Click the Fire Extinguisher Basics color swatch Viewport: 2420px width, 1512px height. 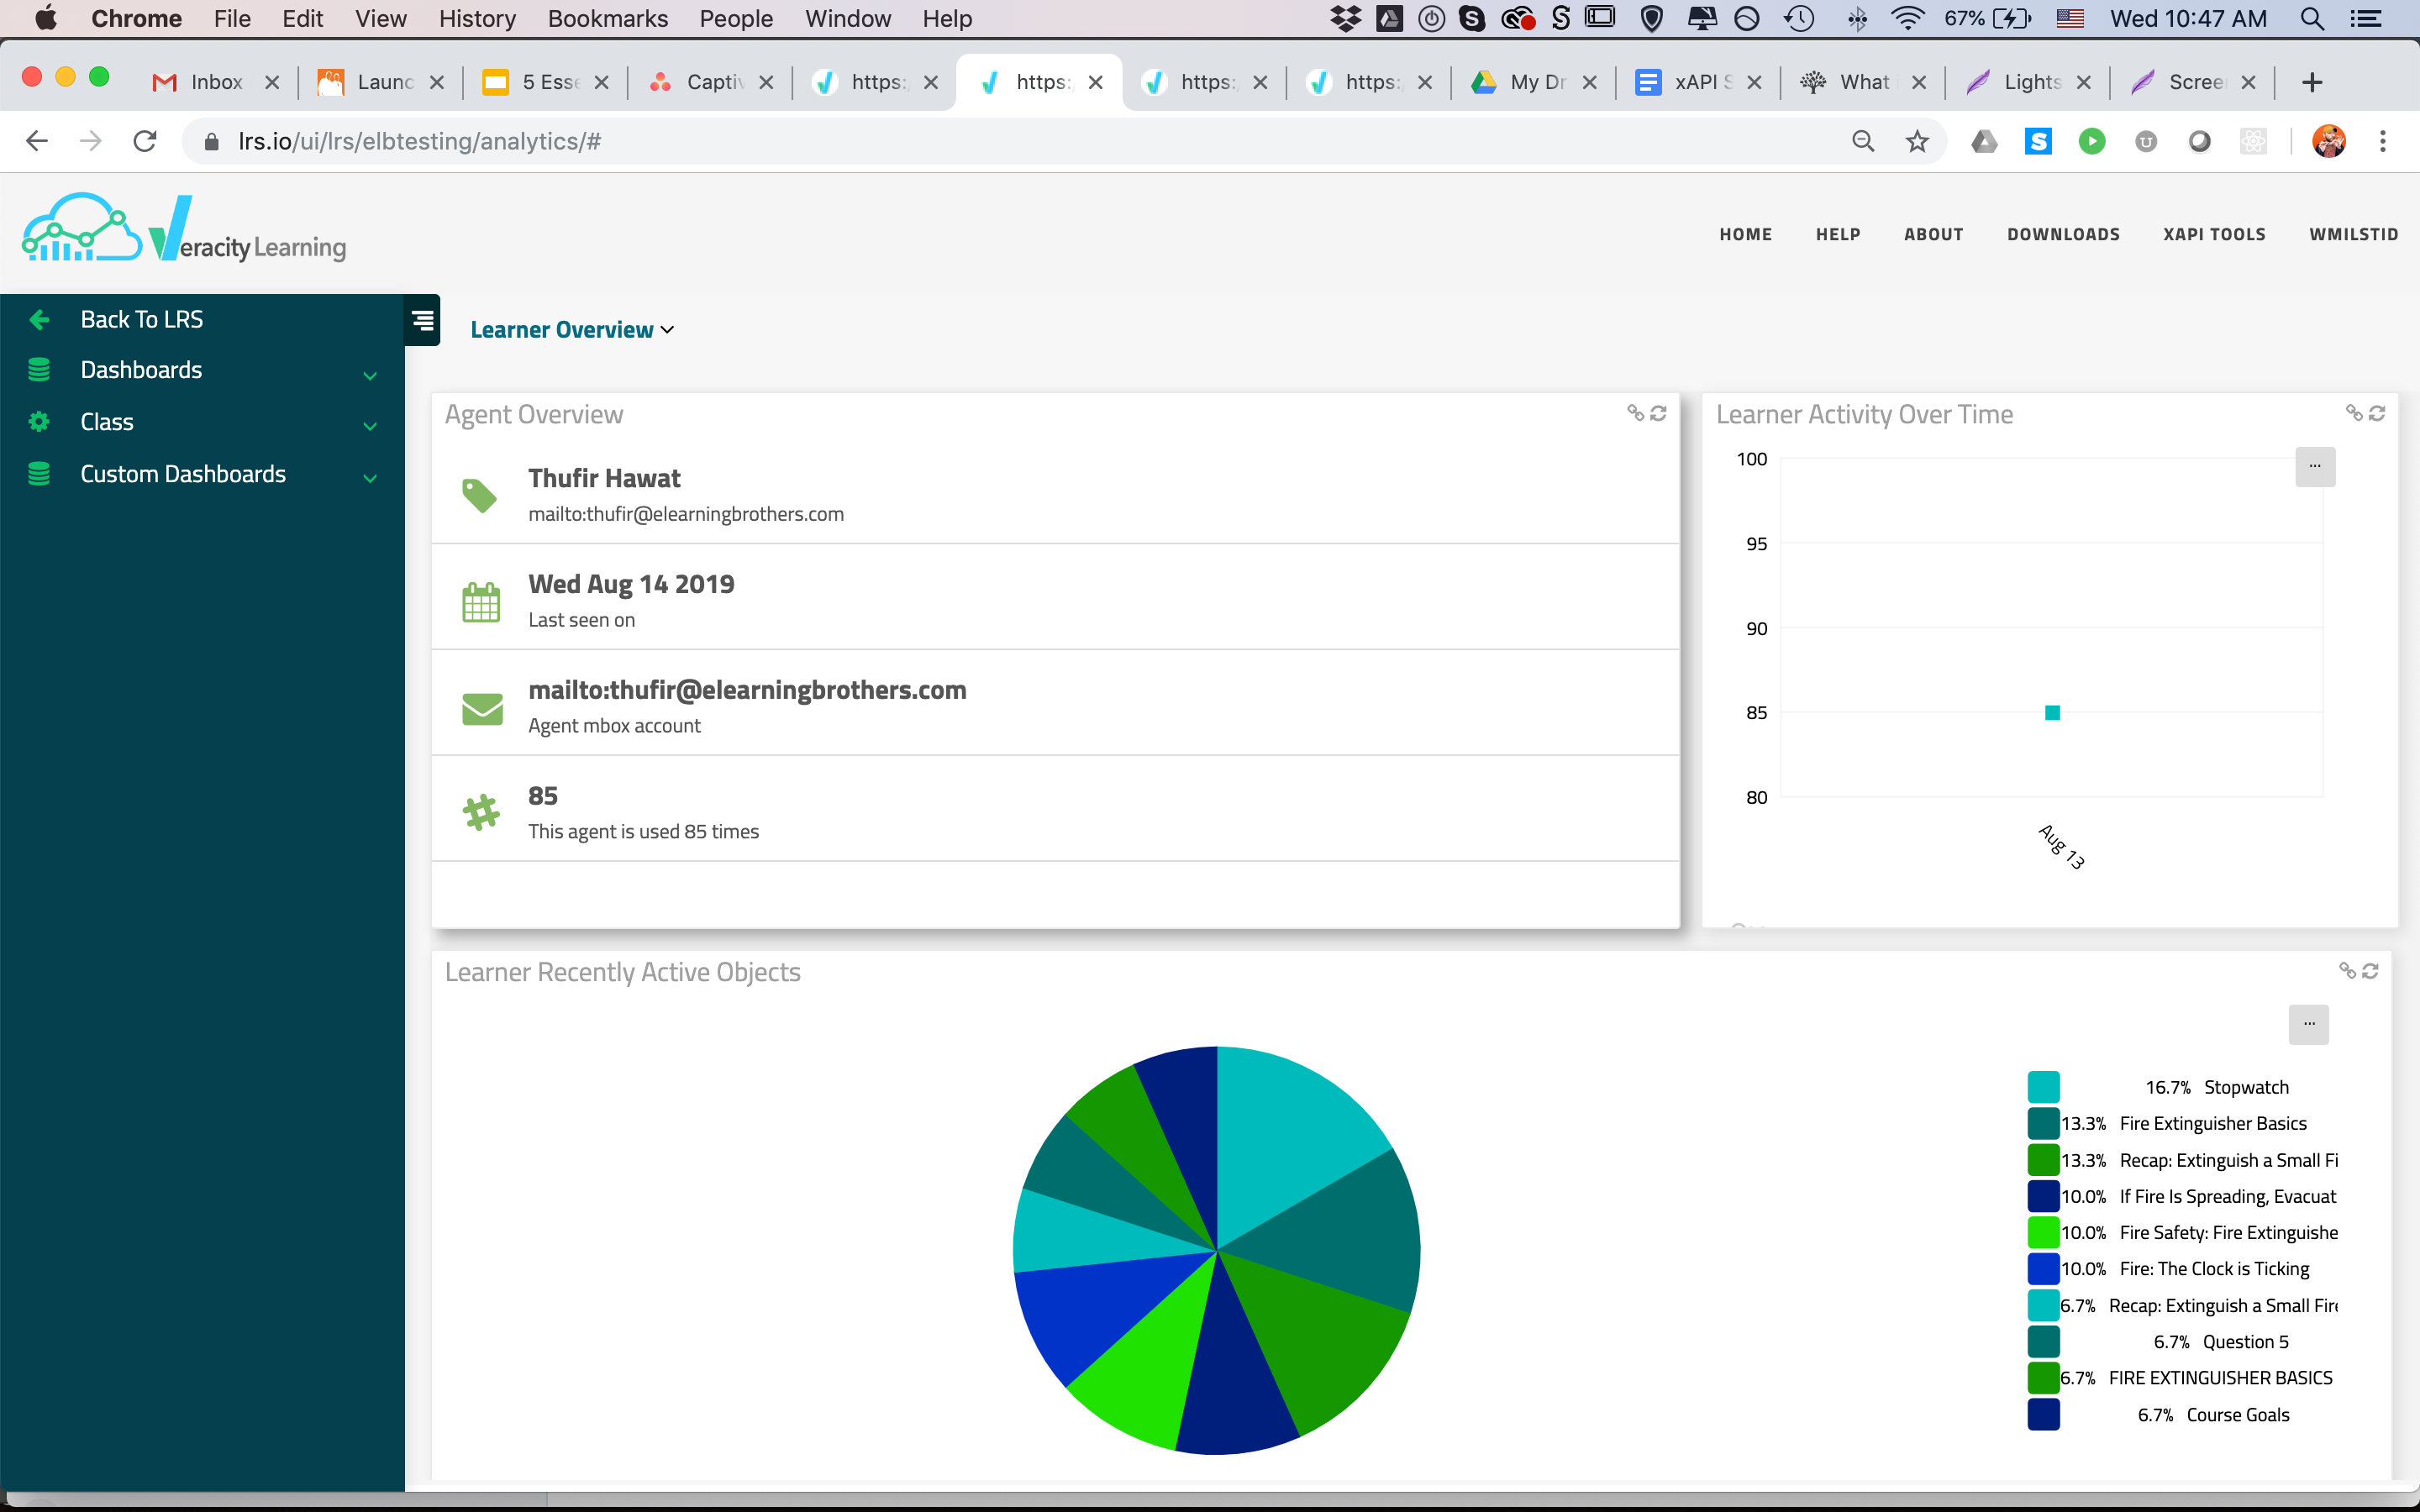pos(2043,1124)
